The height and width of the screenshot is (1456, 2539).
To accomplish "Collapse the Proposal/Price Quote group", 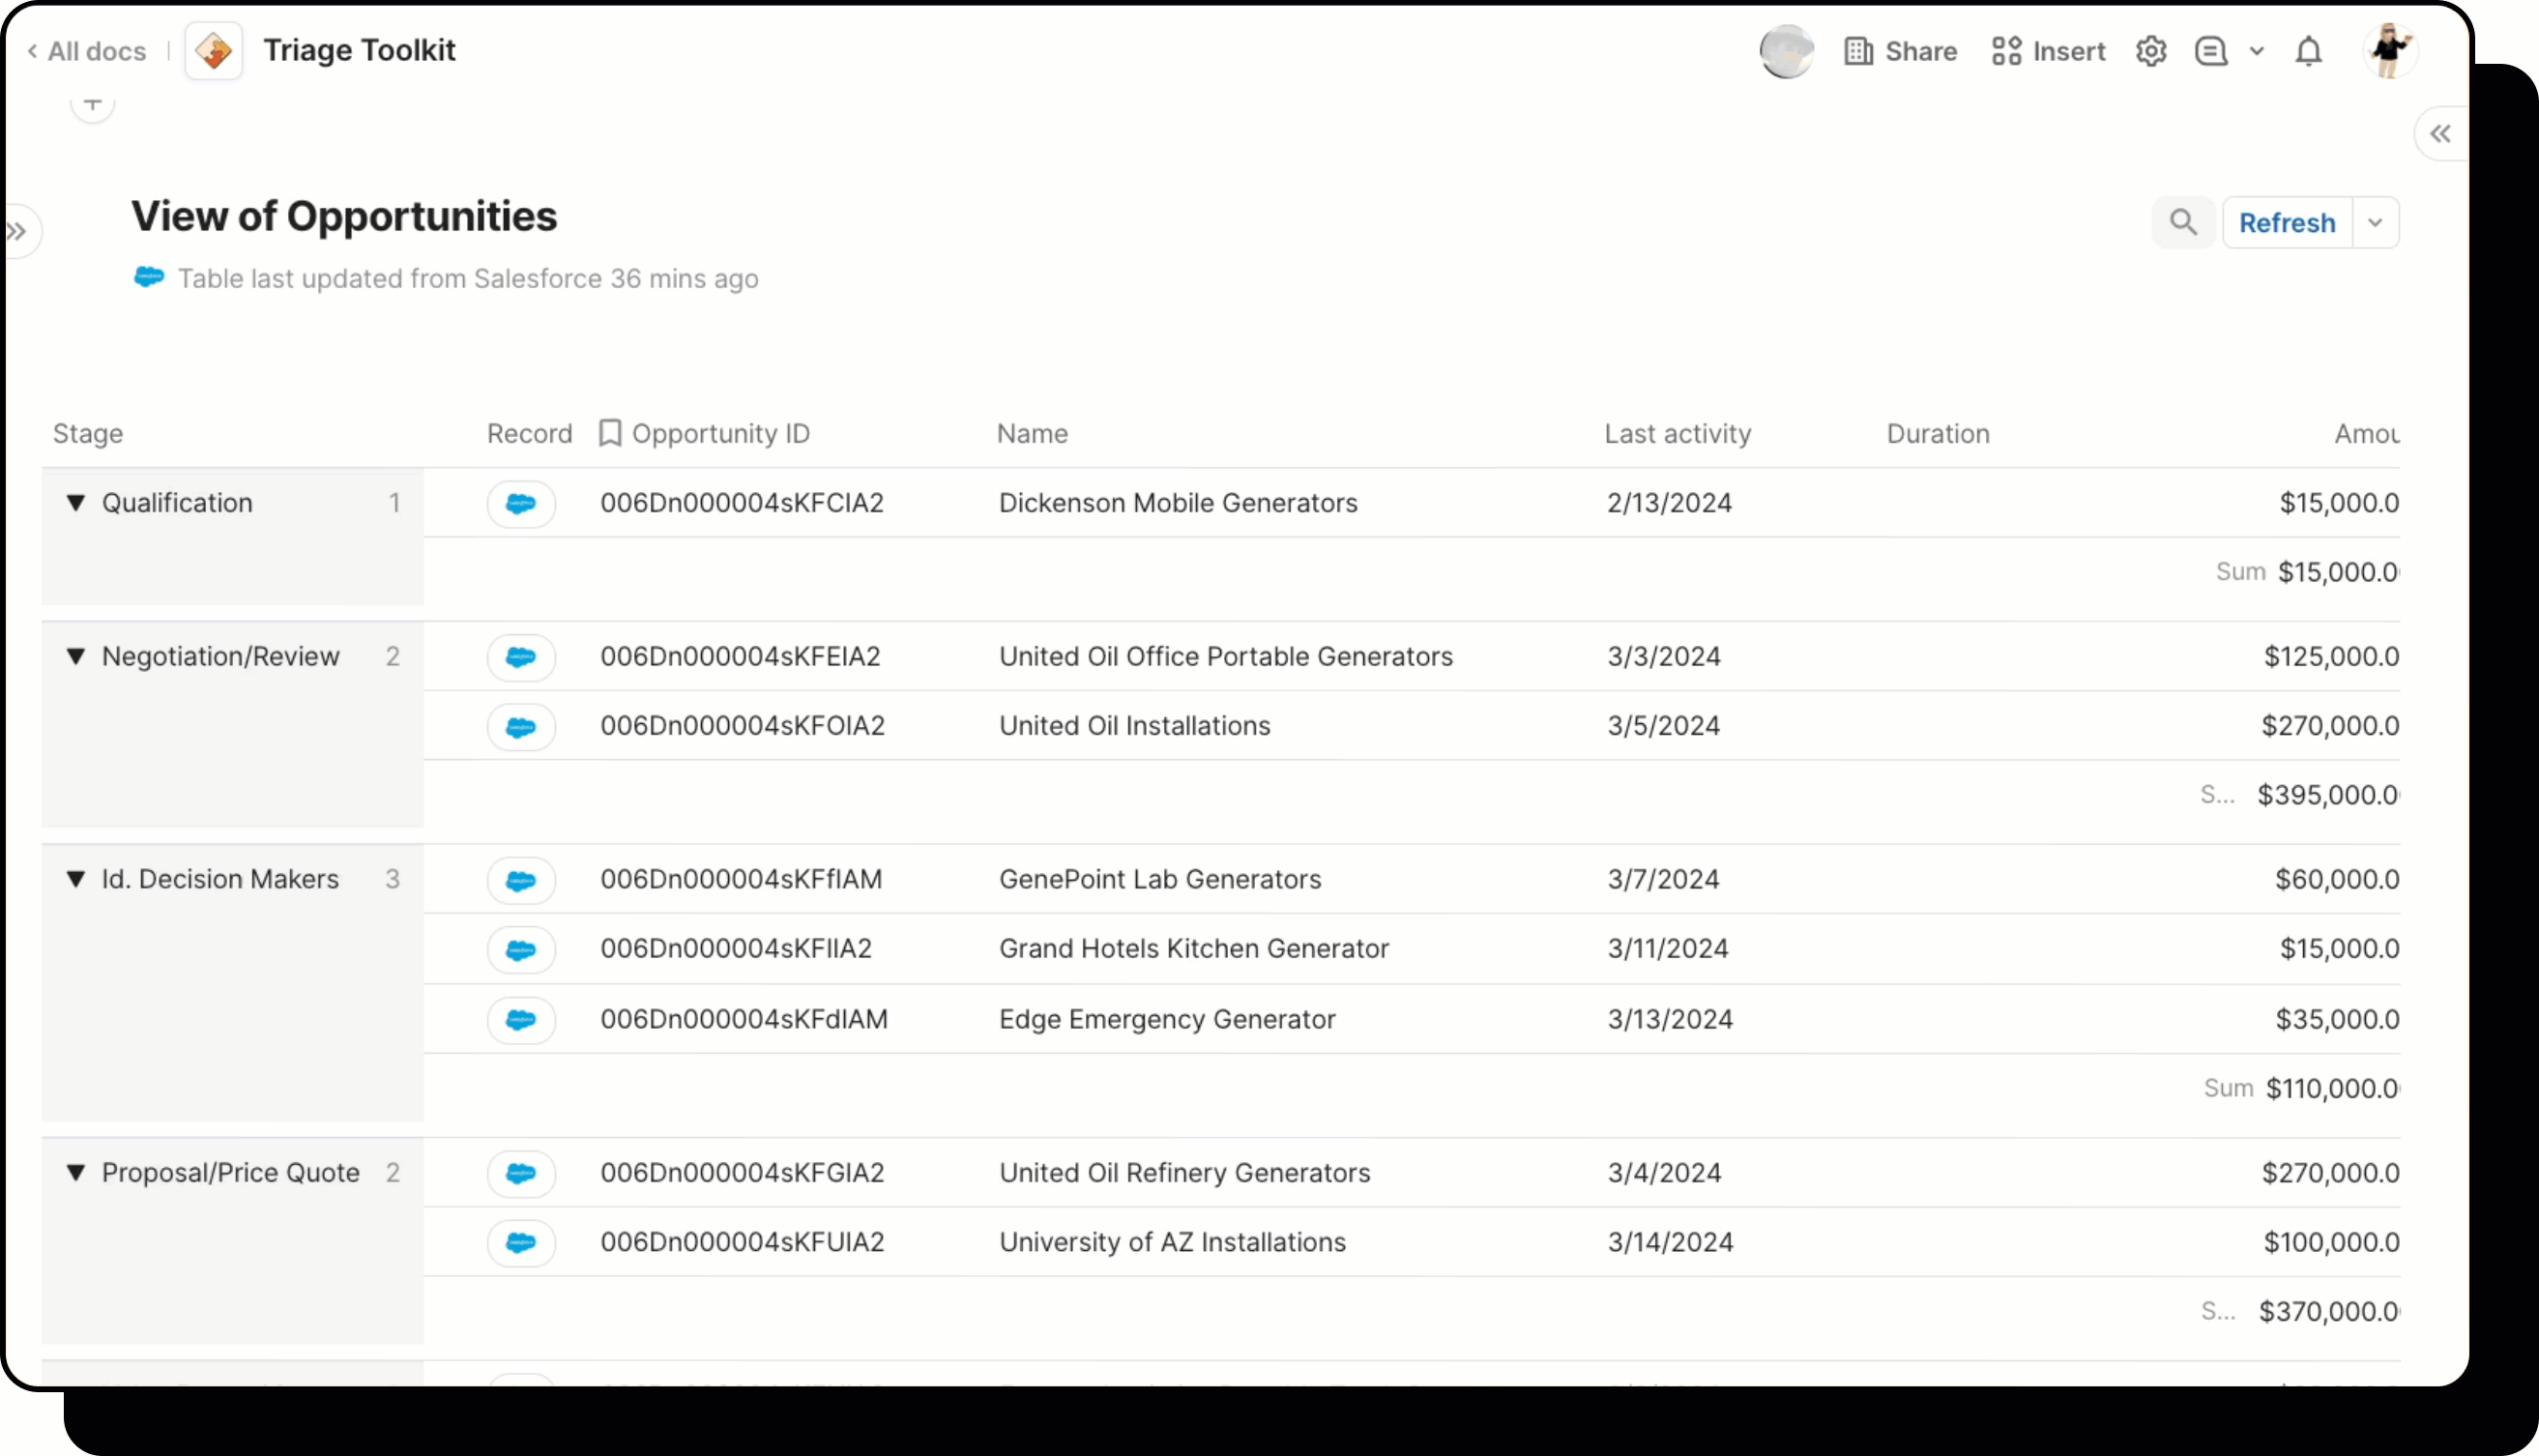I will pyautogui.click(x=76, y=1172).
